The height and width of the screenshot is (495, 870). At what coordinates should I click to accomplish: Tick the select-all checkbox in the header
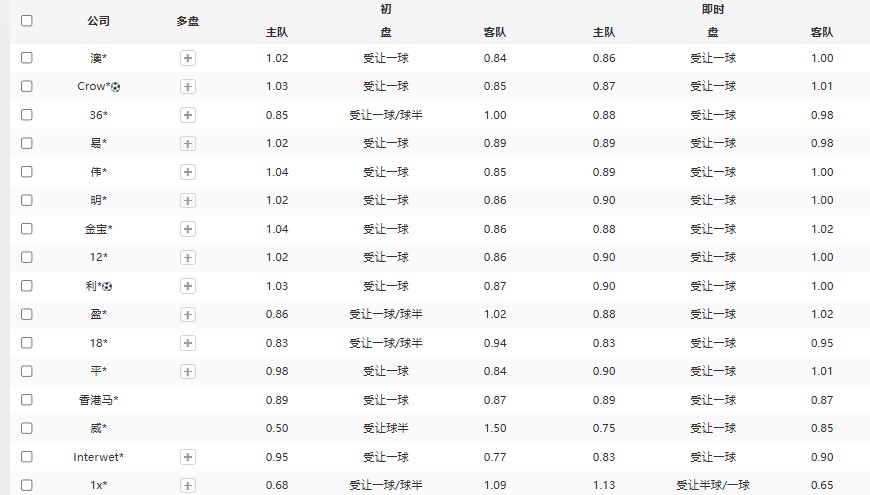point(27,20)
